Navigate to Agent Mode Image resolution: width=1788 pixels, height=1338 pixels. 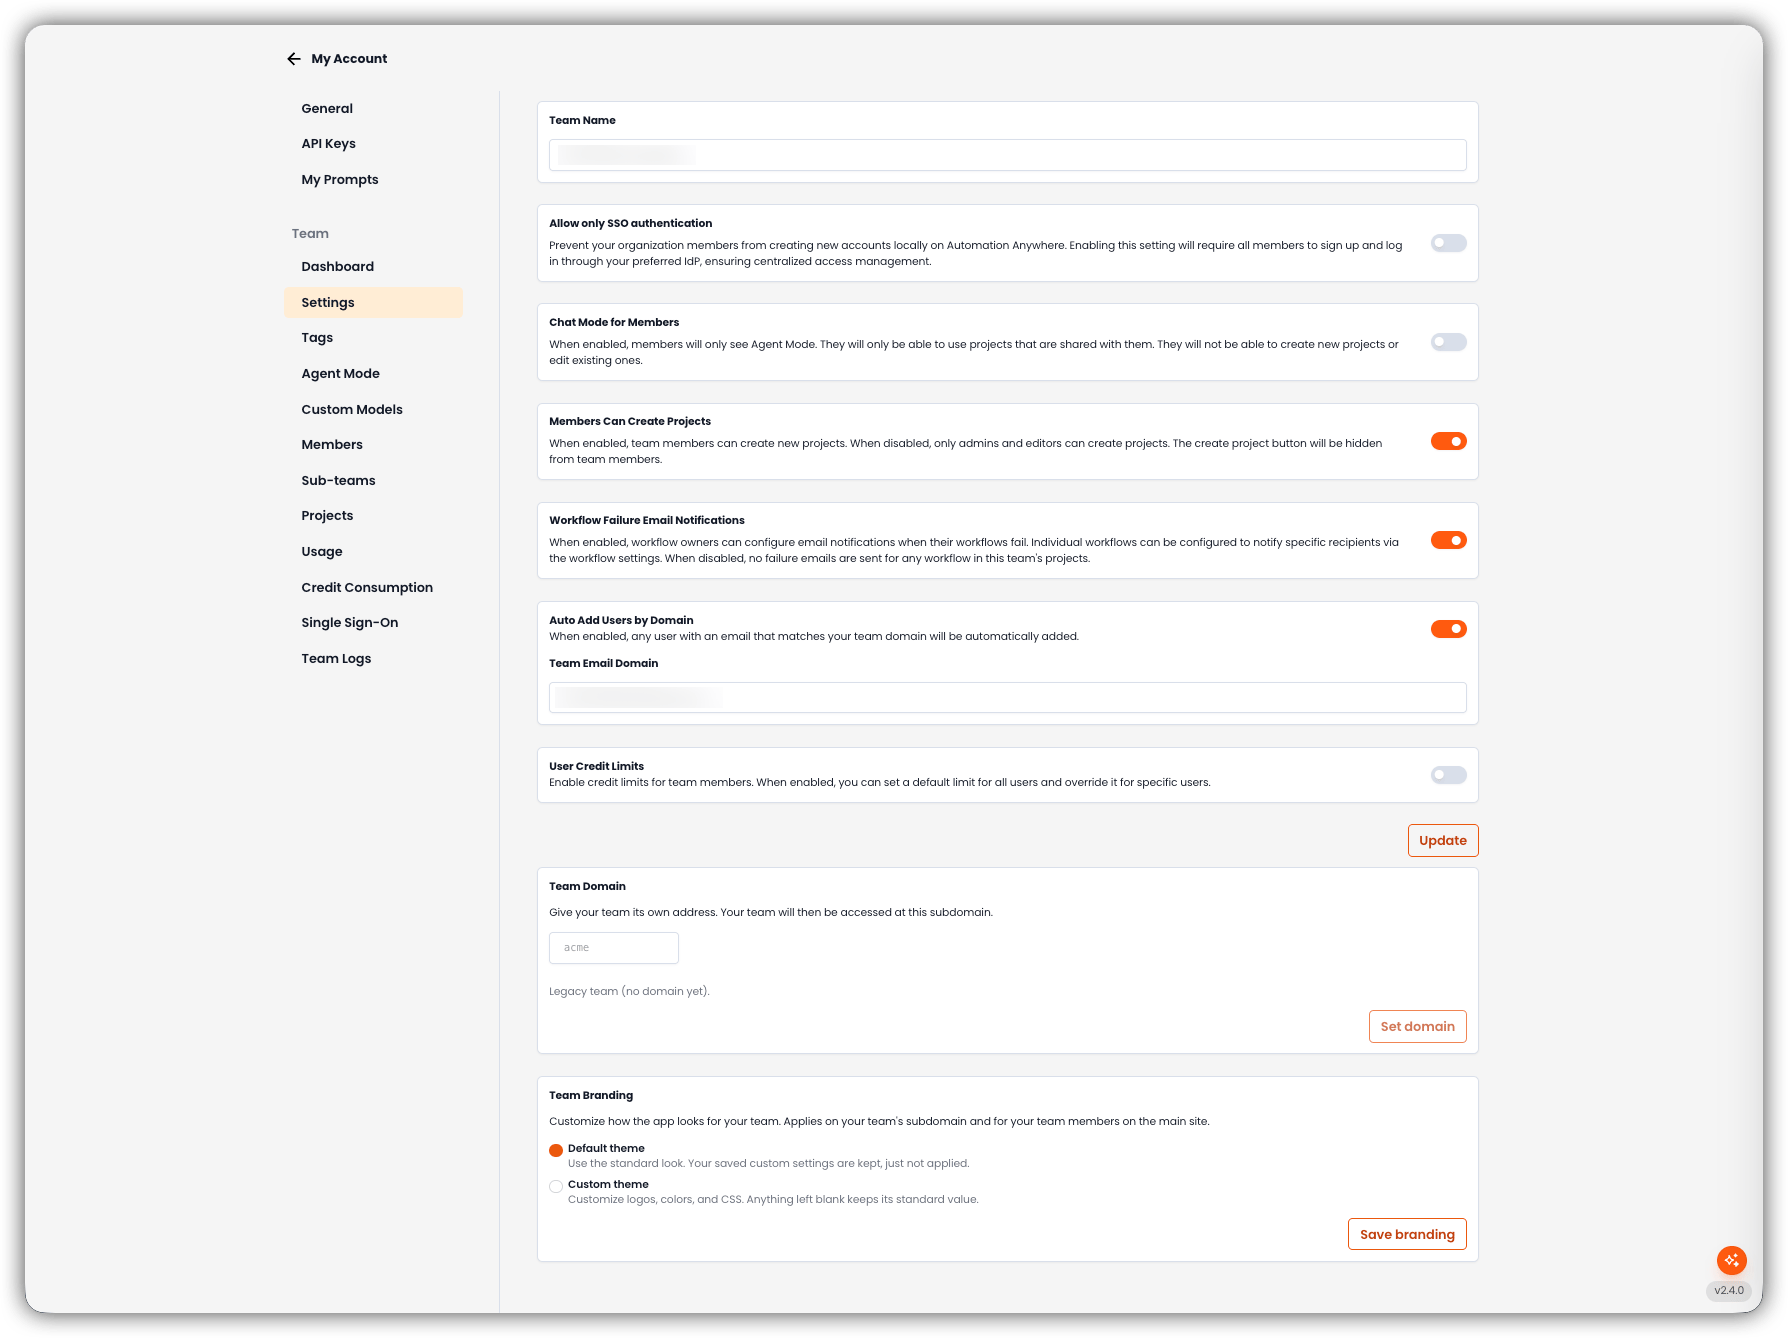pyautogui.click(x=340, y=374)
